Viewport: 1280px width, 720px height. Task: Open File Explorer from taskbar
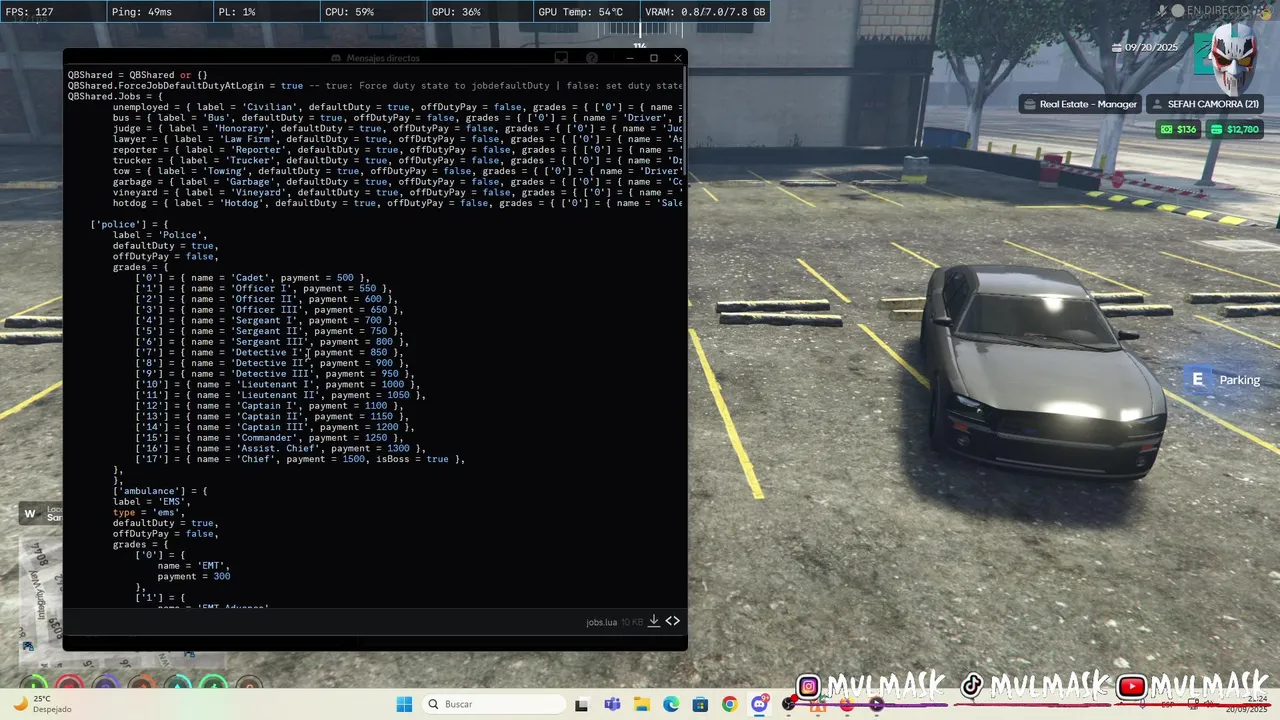[x=641, y=704]
